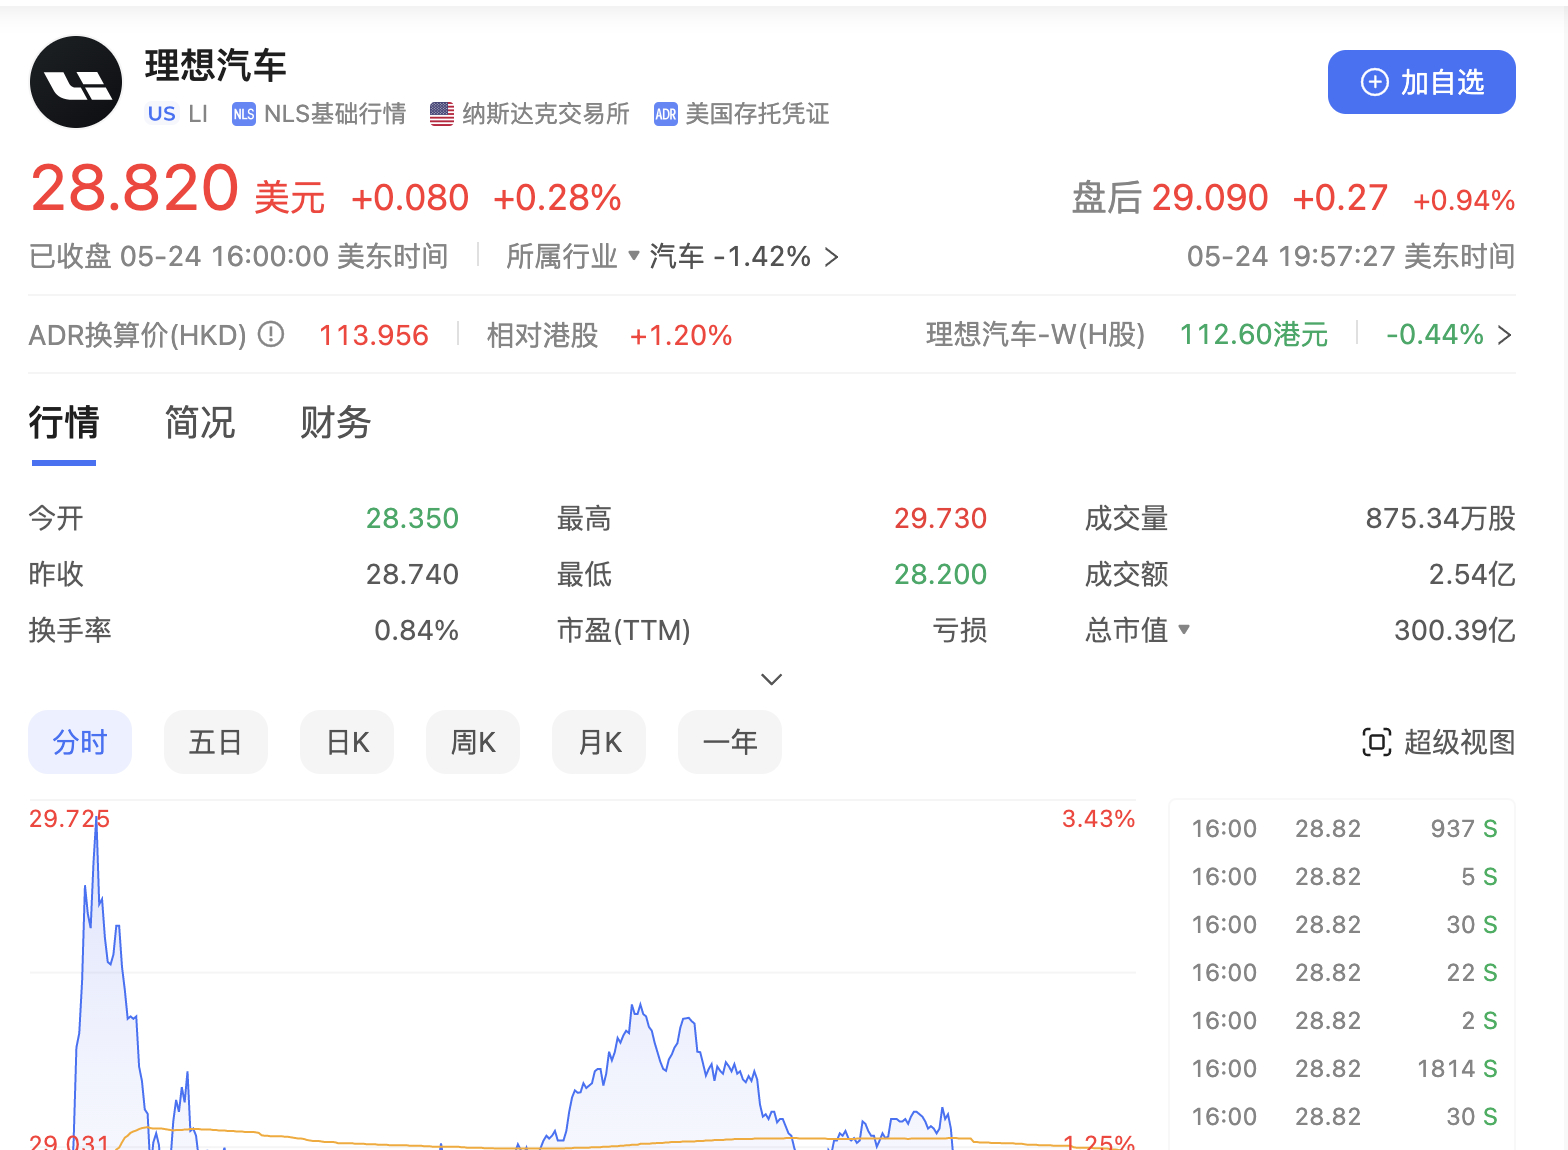This screenshot has height=1150, width=1568.
Task: Click the chart's 3.43% axis label
Action: [1098, 819]
